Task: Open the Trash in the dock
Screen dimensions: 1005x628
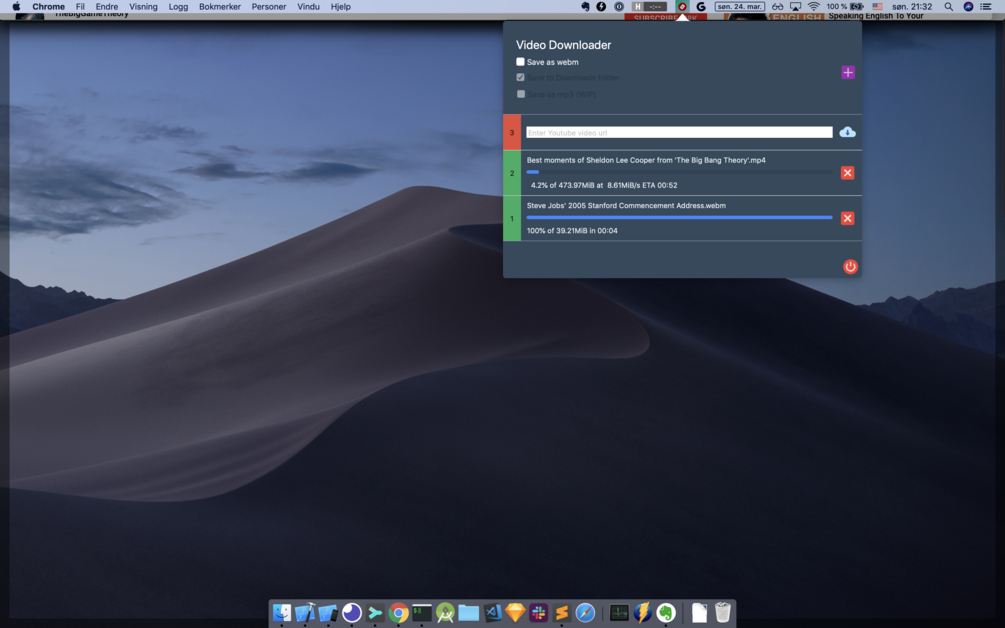Action: pyautogui.click(x=722, y=613)
